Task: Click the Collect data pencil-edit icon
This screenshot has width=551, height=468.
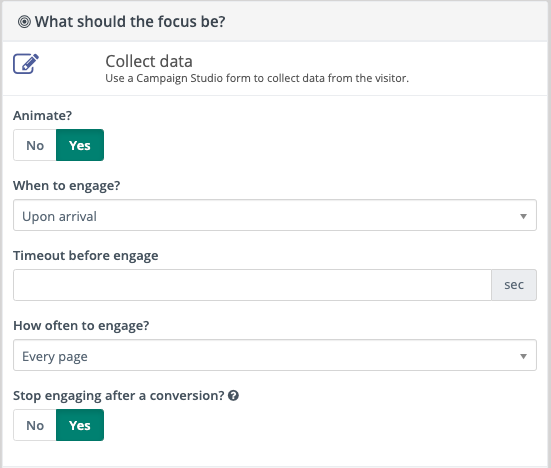Action: pos(26,64)
